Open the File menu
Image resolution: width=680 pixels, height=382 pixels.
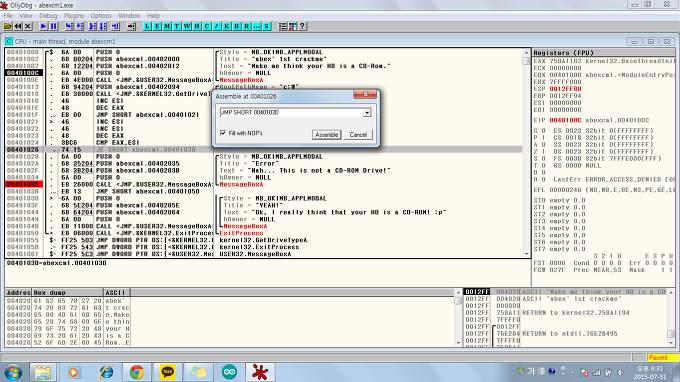(x=8, y=16)
